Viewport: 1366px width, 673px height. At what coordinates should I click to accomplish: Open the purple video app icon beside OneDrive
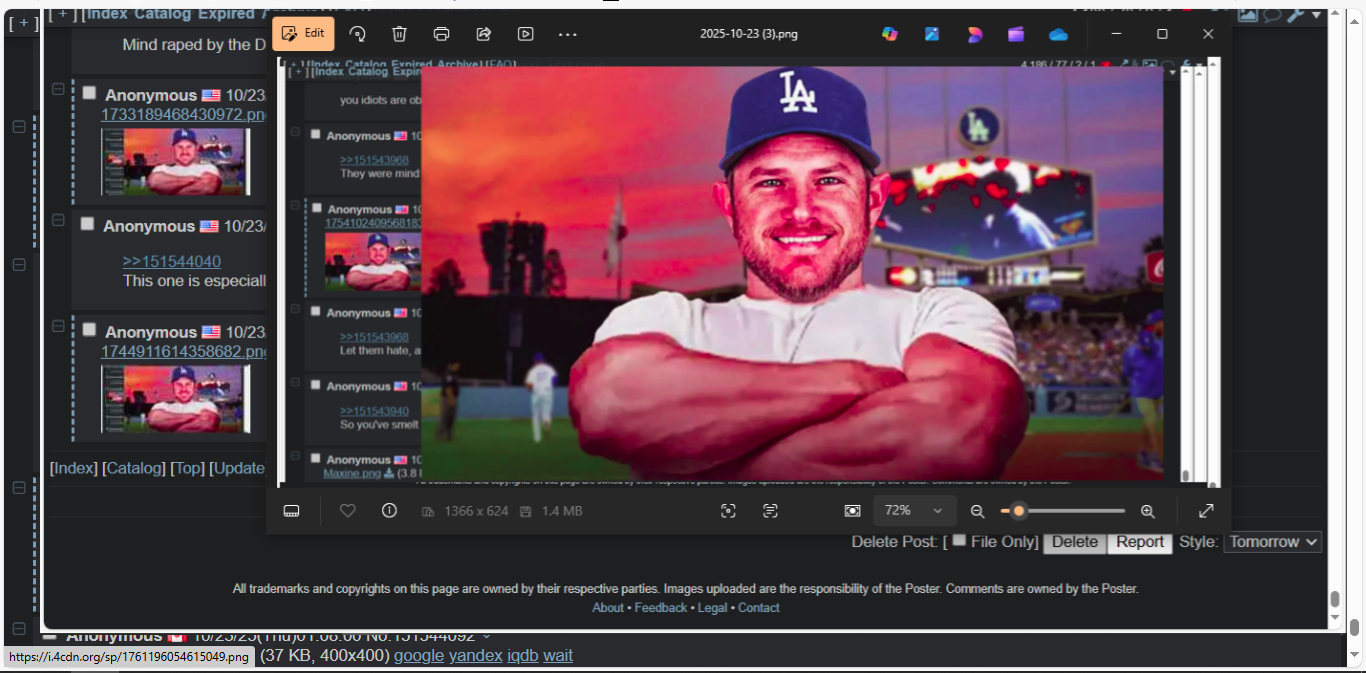tap(1016, 34)
